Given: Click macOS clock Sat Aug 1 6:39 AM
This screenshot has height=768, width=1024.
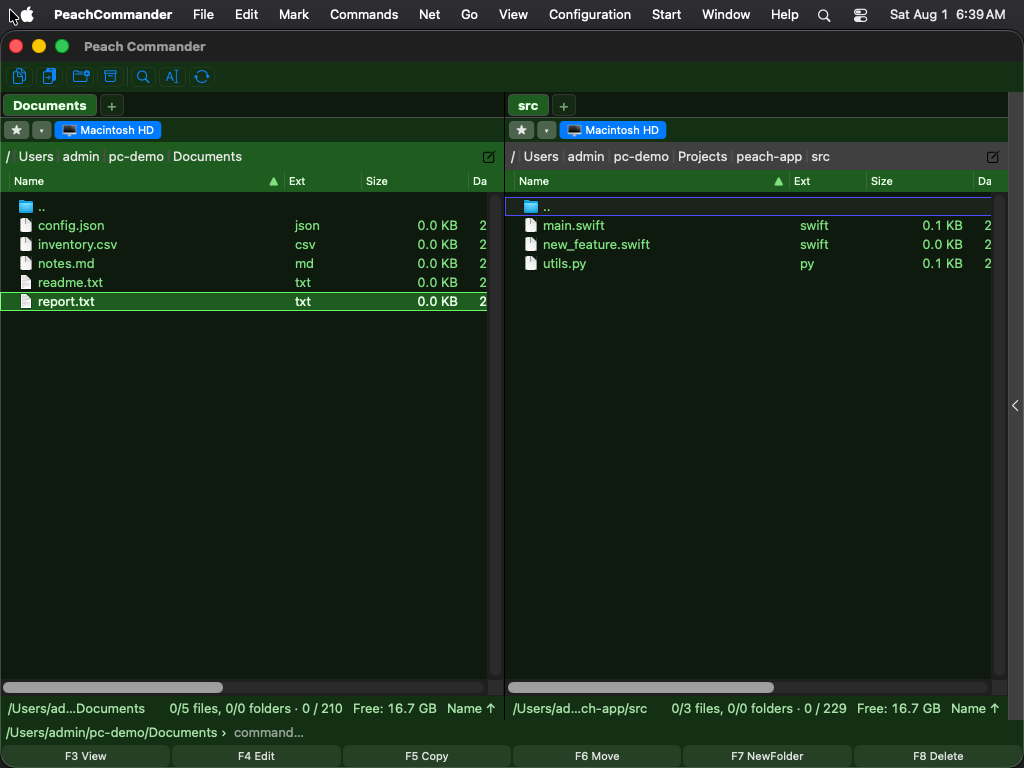Looking at the screenshot, I should click(948, 14).
